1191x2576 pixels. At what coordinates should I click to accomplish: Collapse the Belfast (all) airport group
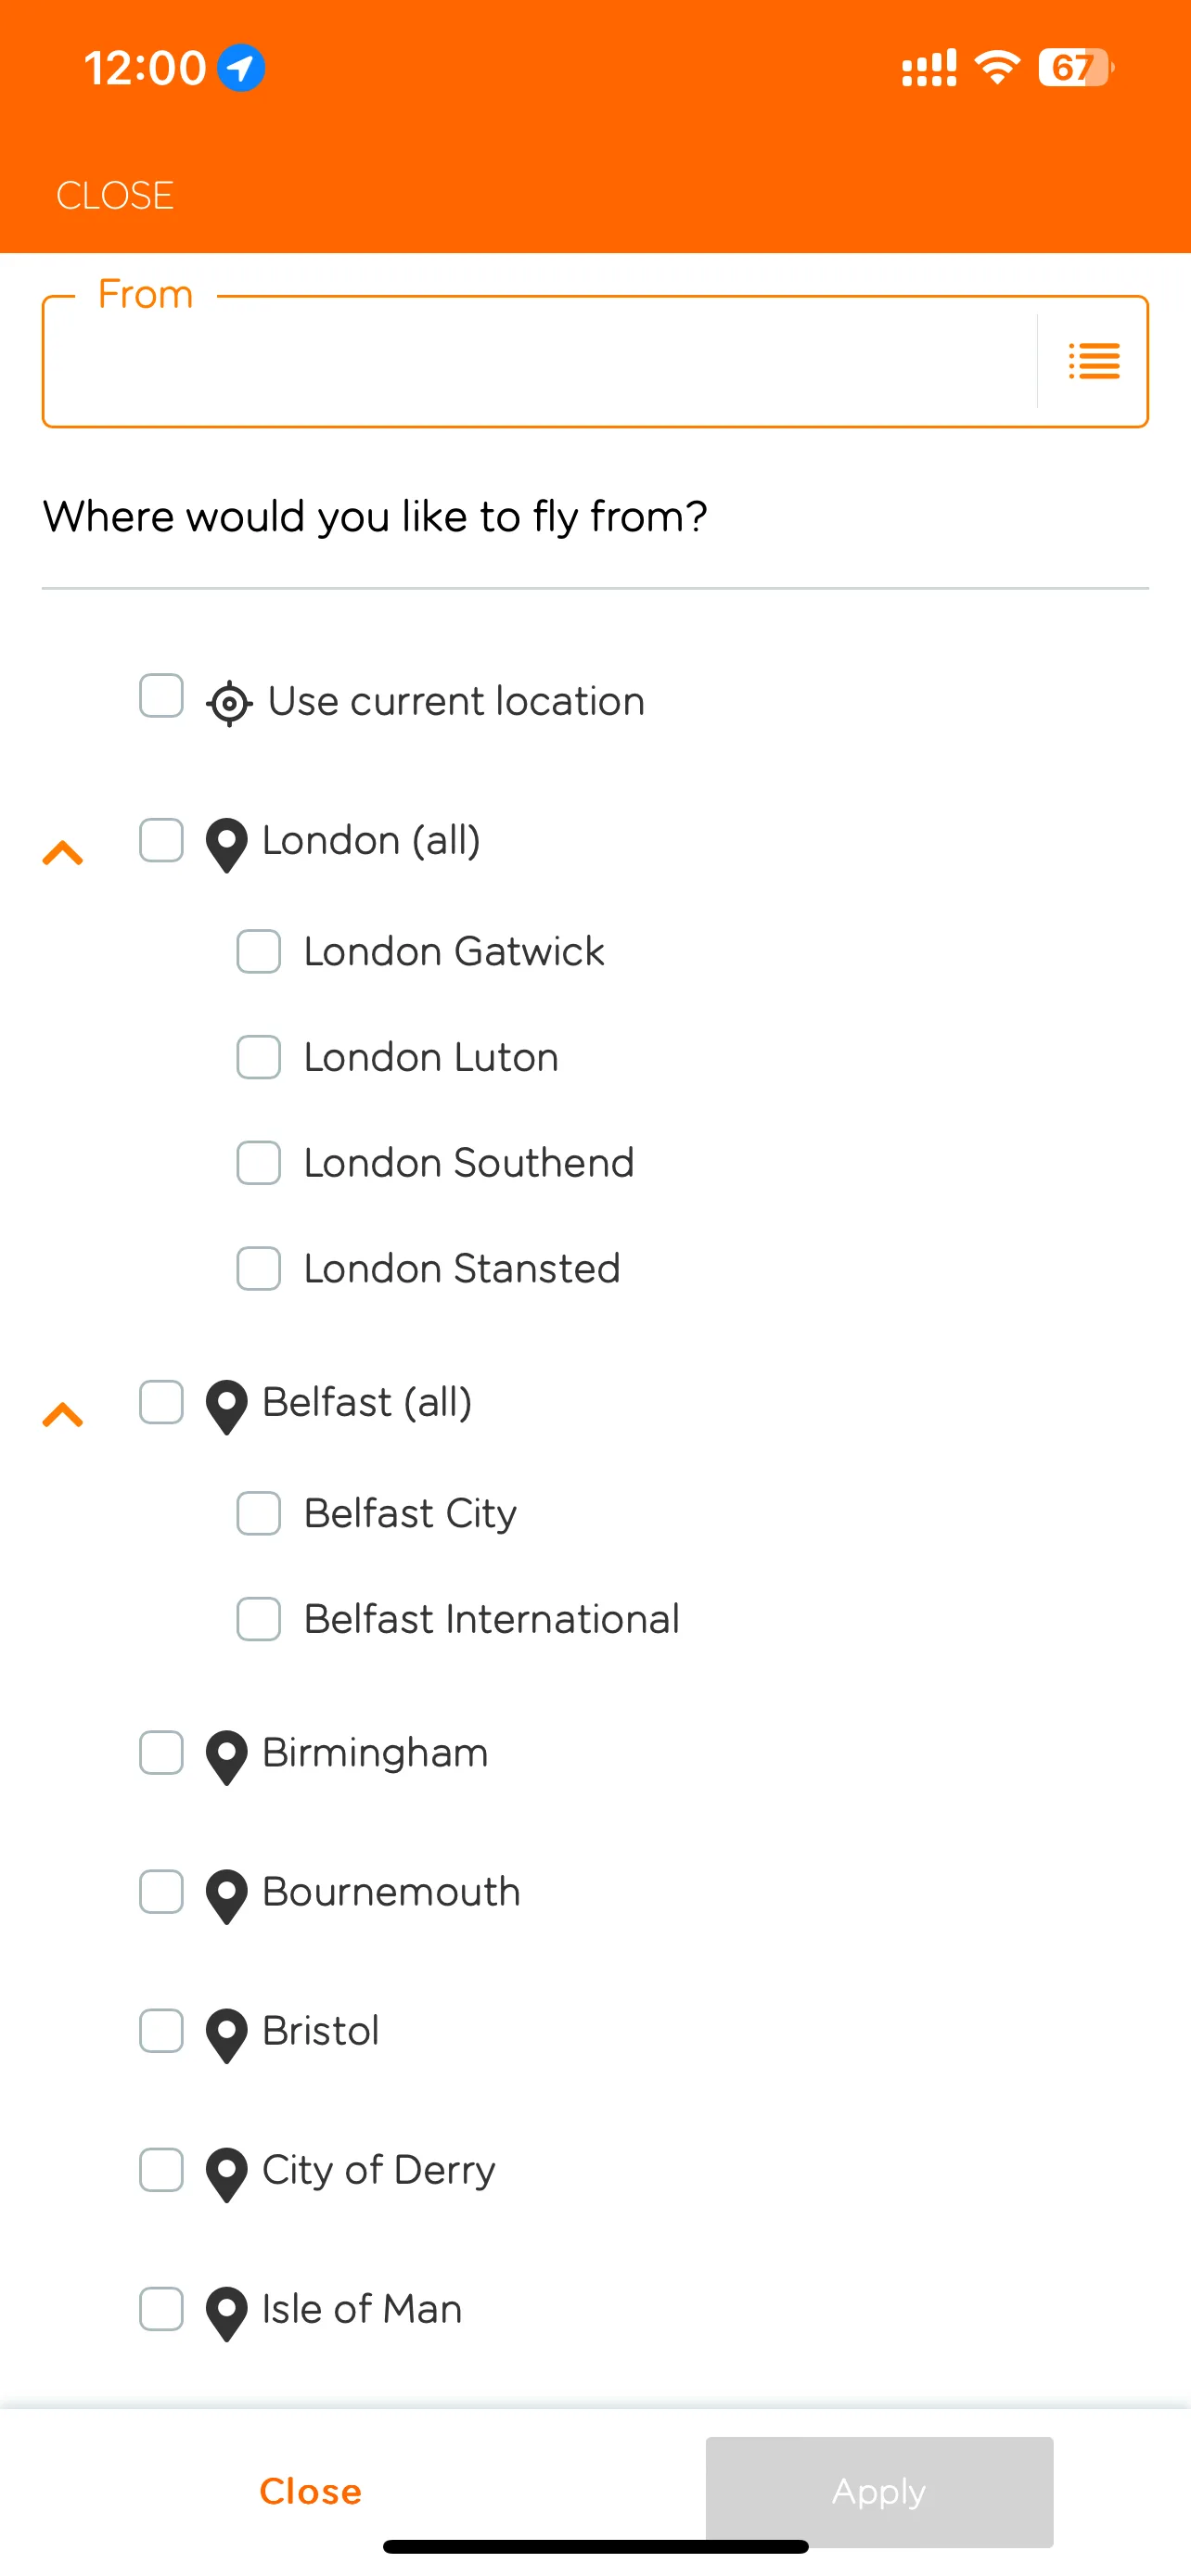(x=63, y=1415)
